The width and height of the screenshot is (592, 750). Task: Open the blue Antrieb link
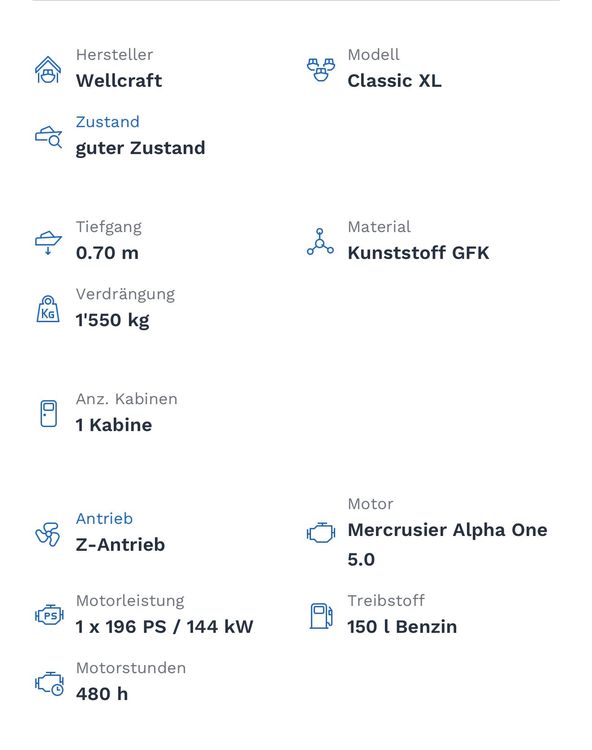pyautogui.click(x=104, y=518)
